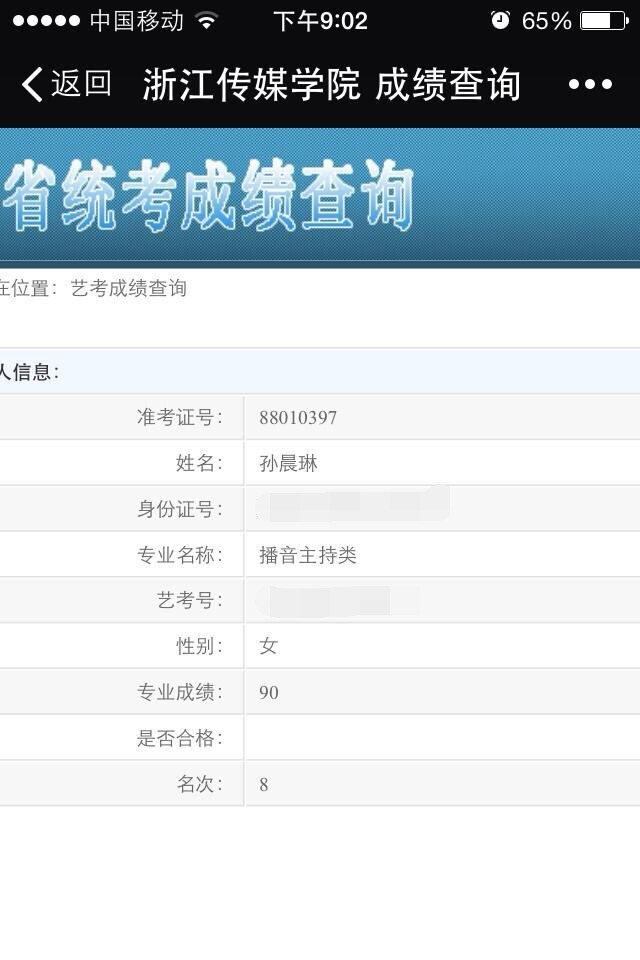Select the name value 孙晨琳
This screenshot has height=960, width=640.
(x=288, y=463)
